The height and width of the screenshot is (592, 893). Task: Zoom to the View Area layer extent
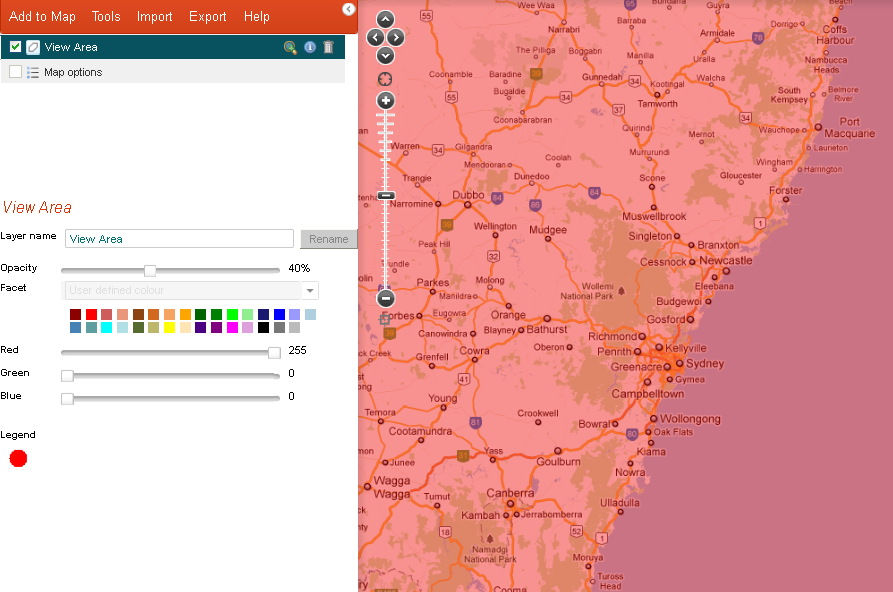click(290, 47)
